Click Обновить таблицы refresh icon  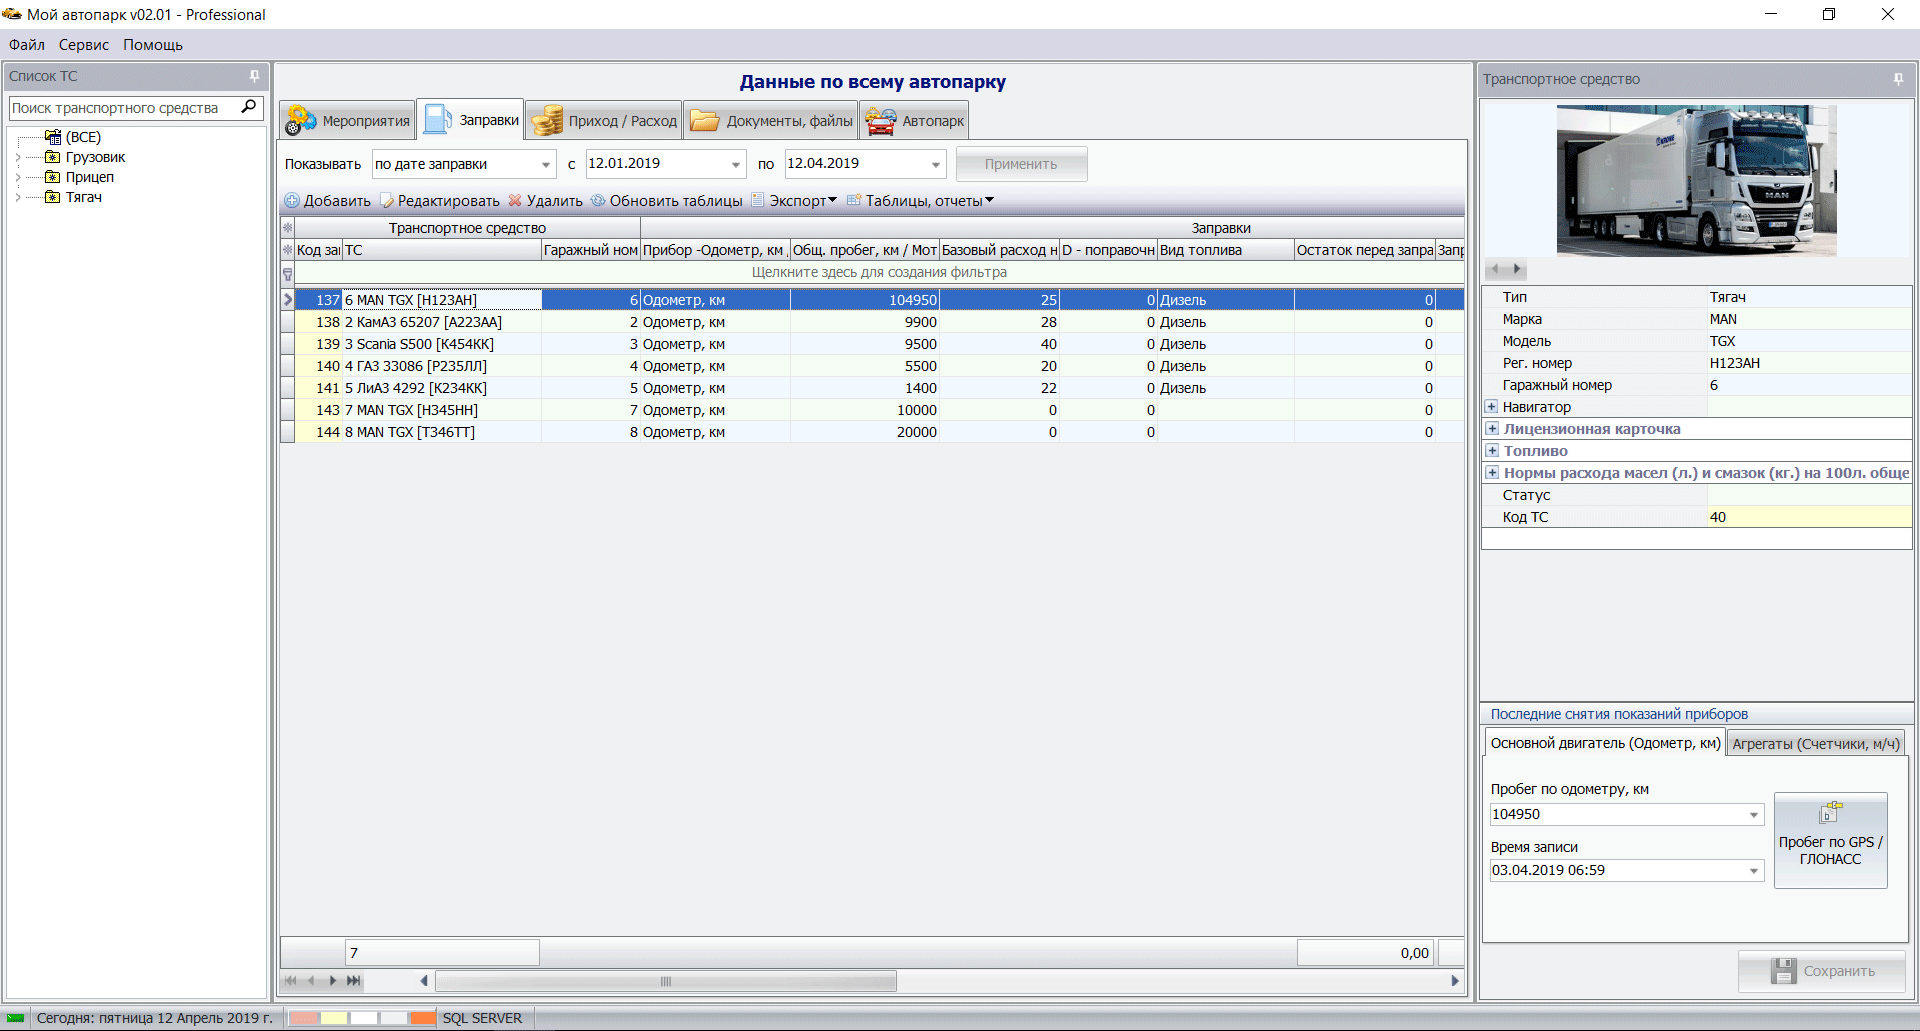(x=598, y=201)
